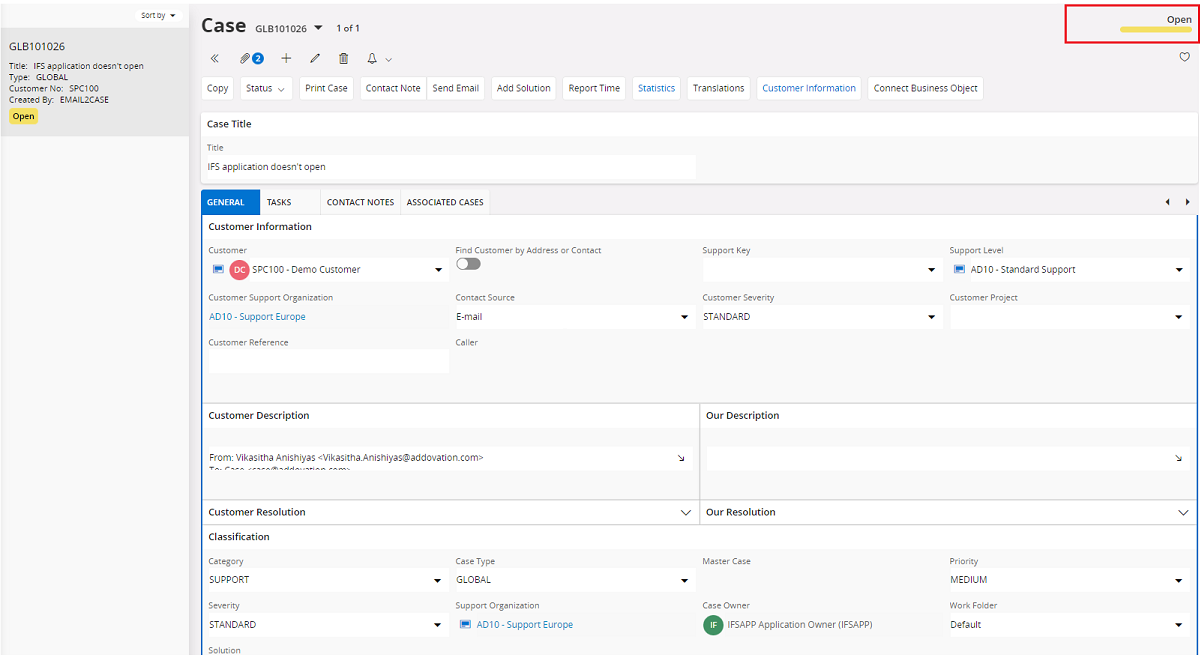The image size is (1200, 655).
Task: Click the Customer Description text area
Action: [449, 458]
